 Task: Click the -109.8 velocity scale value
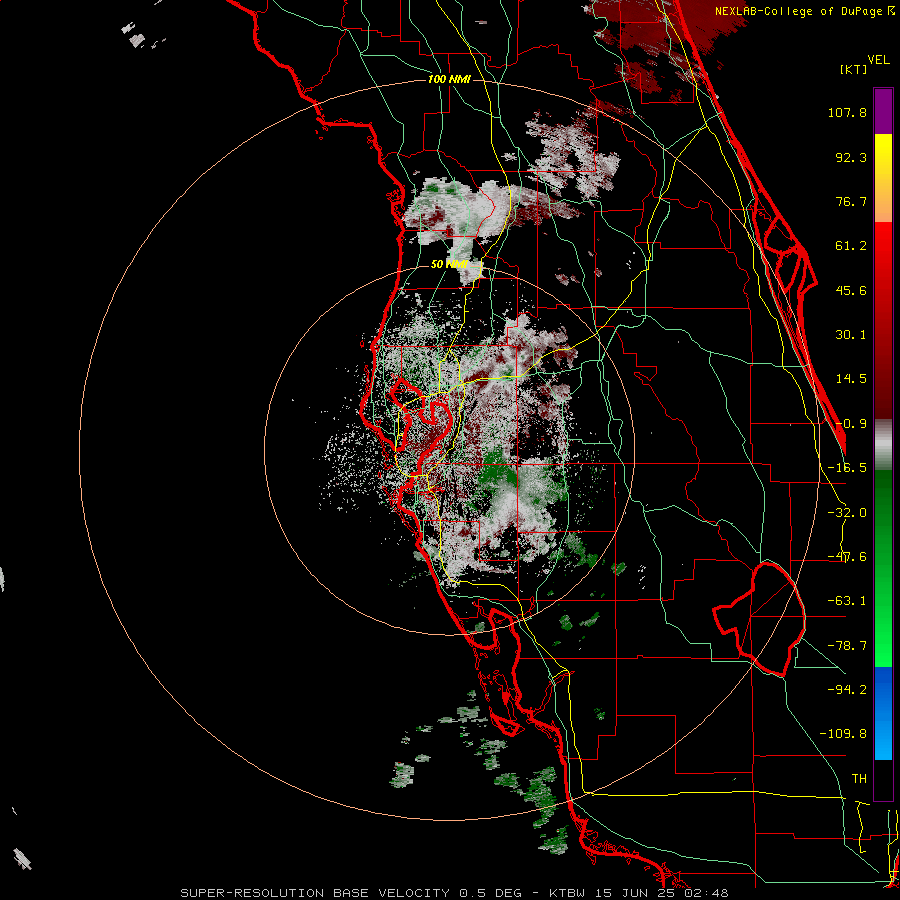pos(844,734)
